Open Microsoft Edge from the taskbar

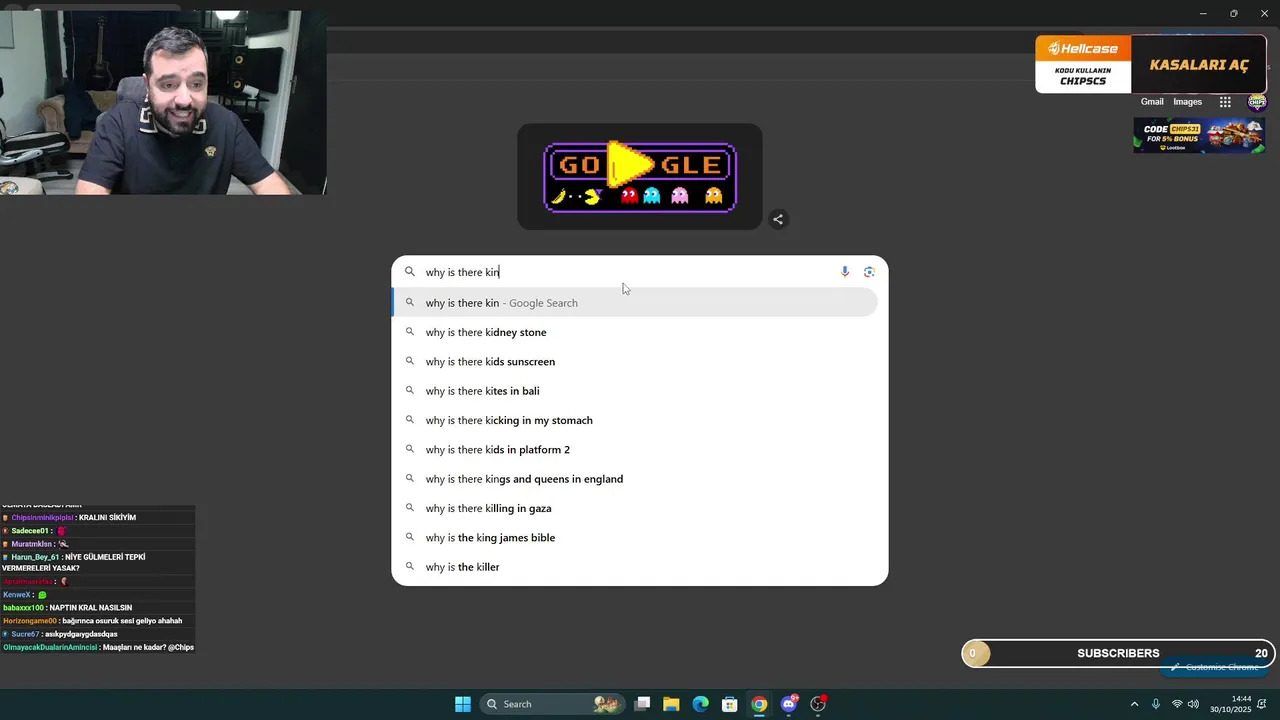(x=701, y=704)
